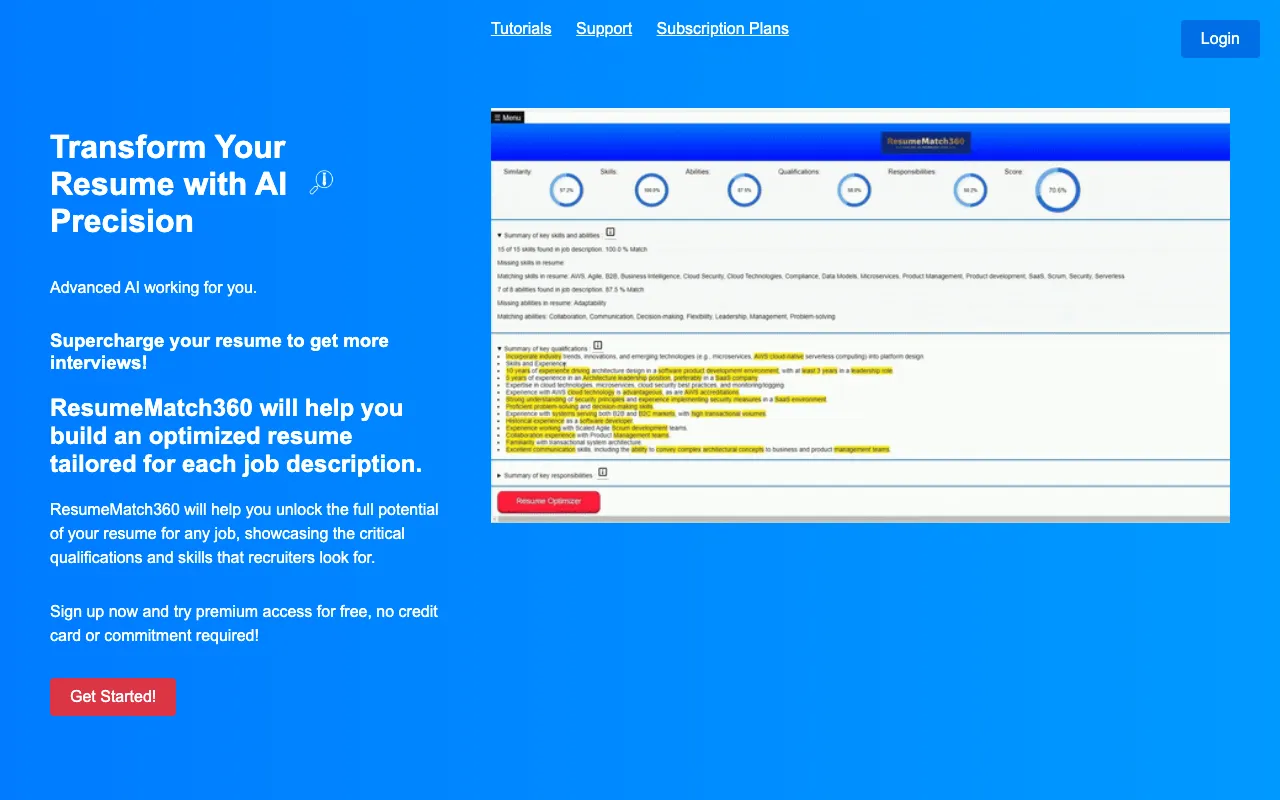Open the Tutorials link
This screenshot has height=800, width=1280.
(x=521, y=28)
